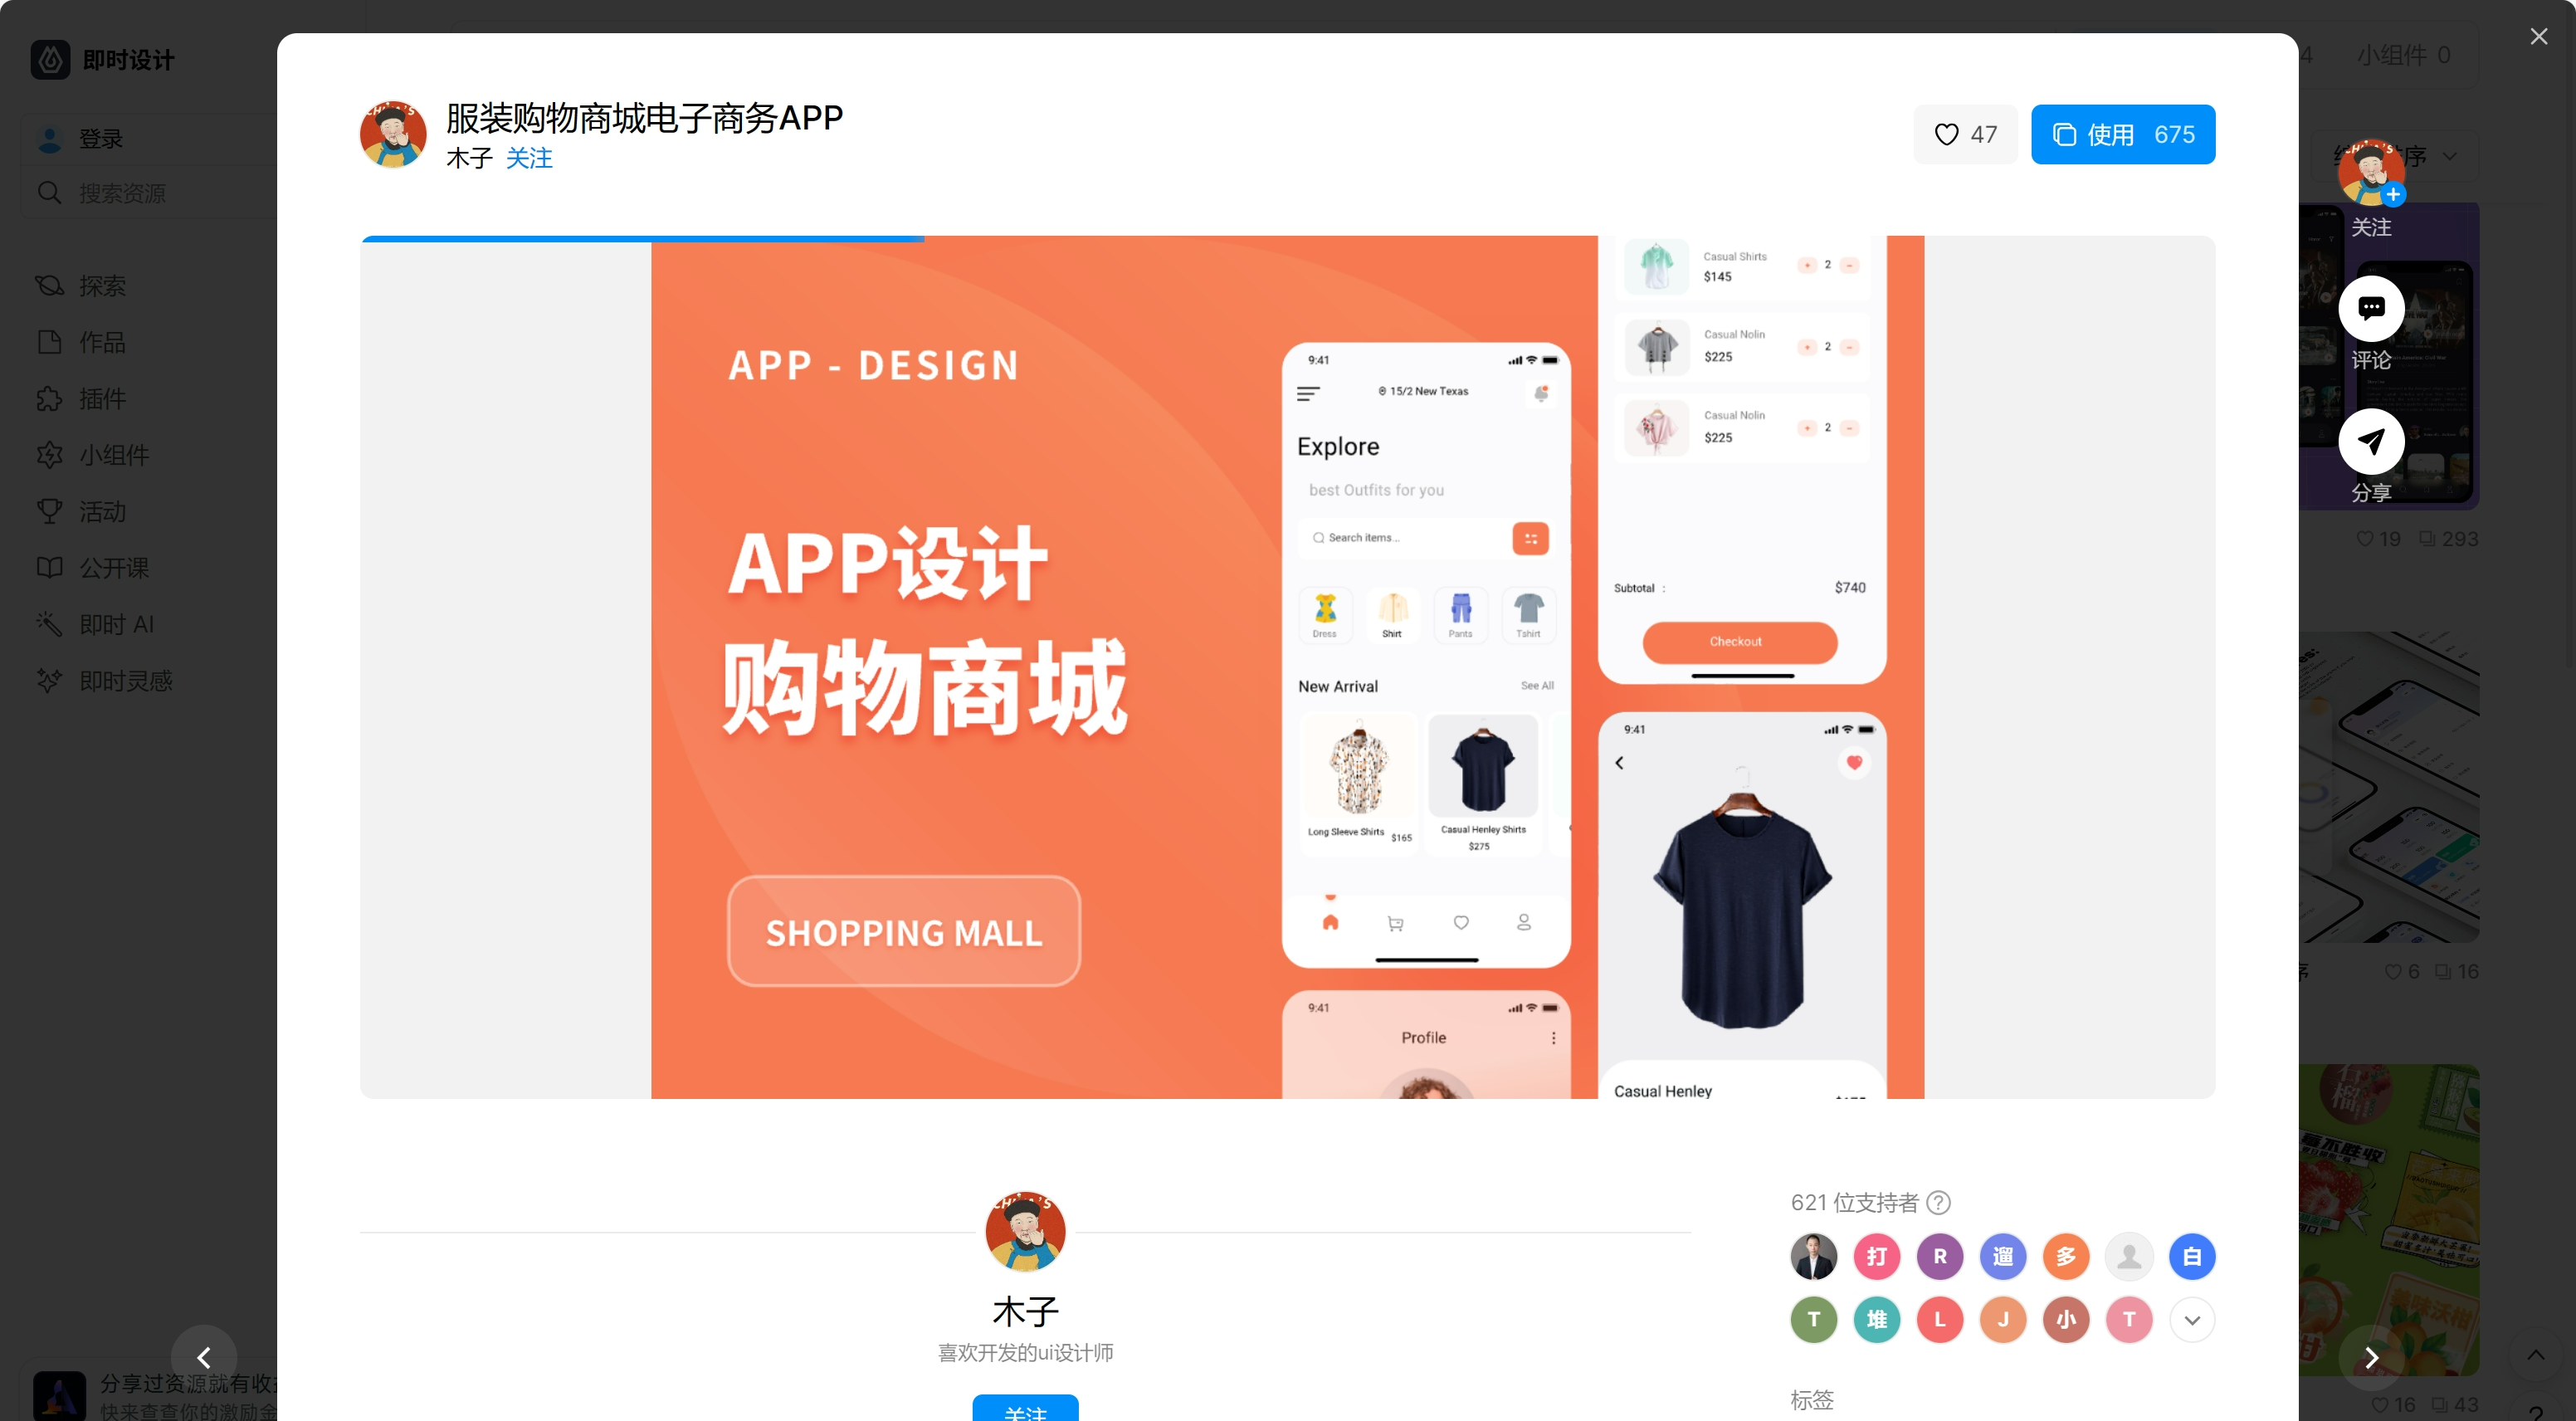The image size is (2576, 1421).
Task: Click the 关注 follow button
Action: click(528, 159)
